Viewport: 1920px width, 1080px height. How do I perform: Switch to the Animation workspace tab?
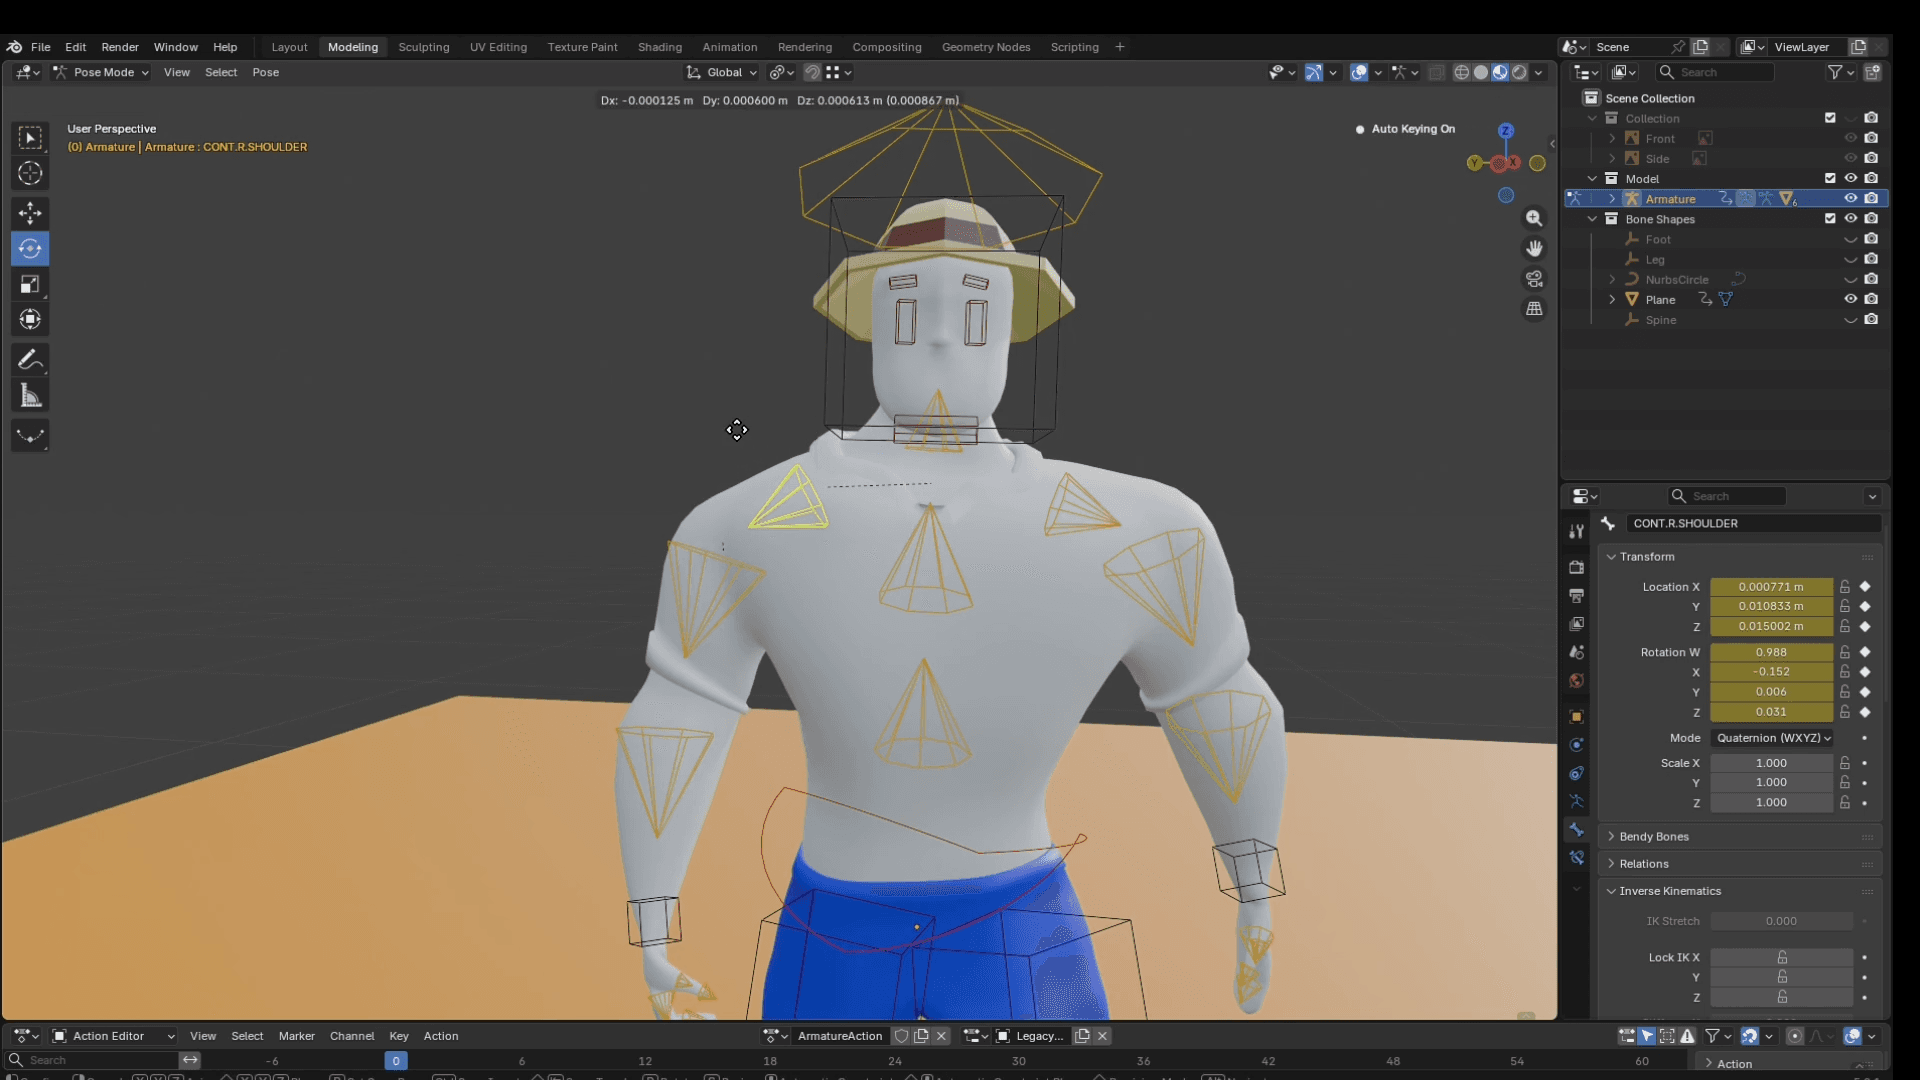tap(729, 47)
